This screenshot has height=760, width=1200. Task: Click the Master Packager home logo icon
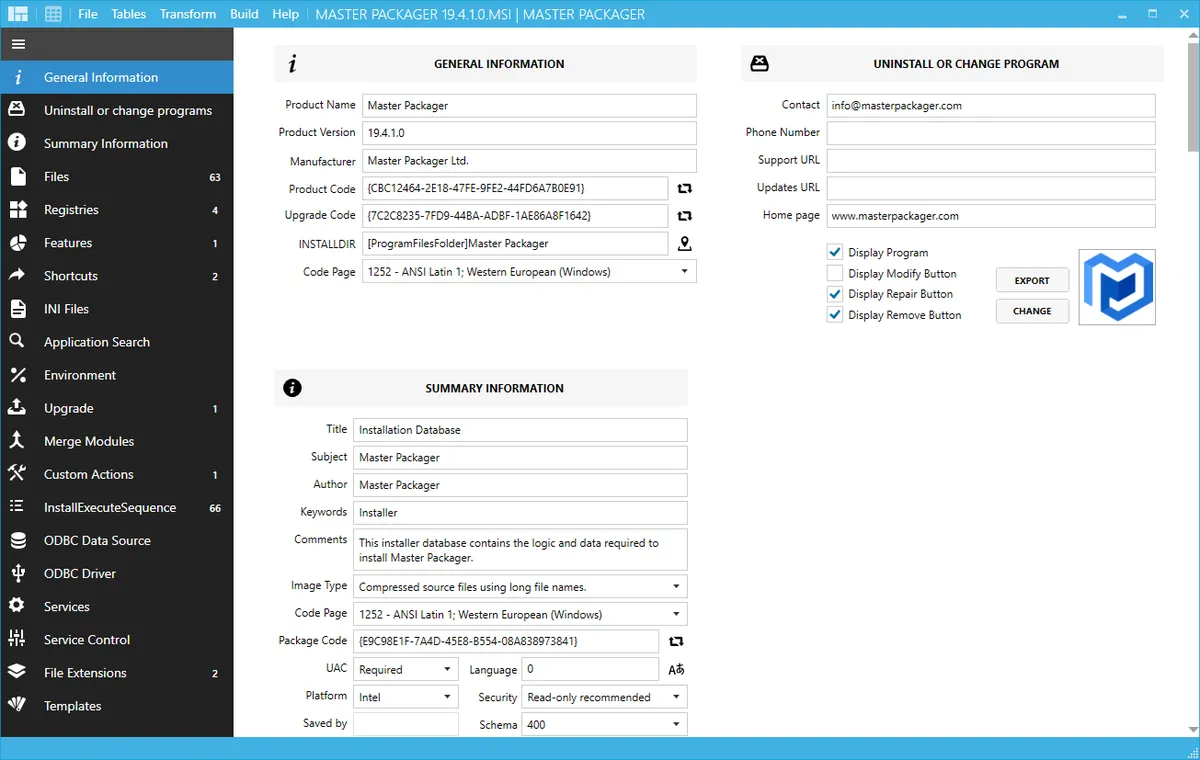pos(17,14)
